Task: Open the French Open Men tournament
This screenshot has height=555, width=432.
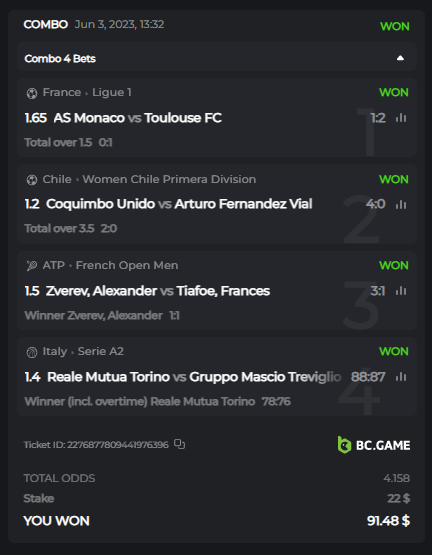Action: [127, 265]
